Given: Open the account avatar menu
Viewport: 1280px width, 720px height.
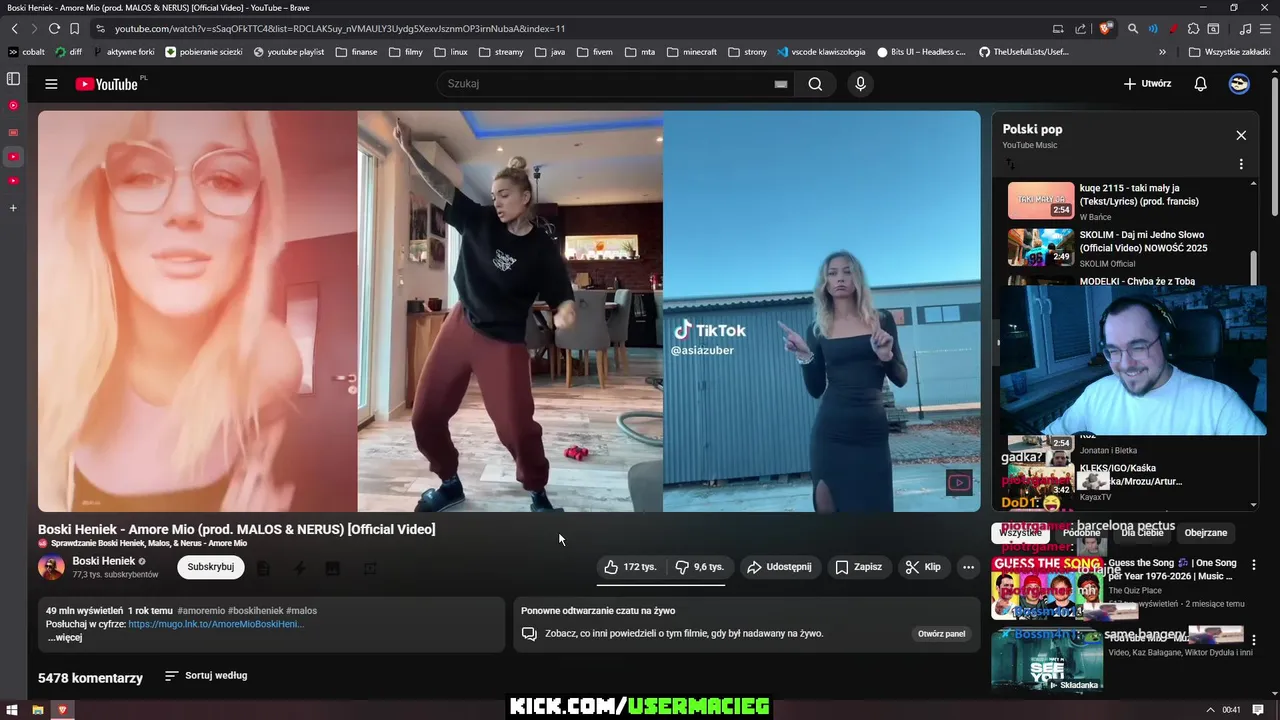Looking at the screenshot, I should point(1239,84).
